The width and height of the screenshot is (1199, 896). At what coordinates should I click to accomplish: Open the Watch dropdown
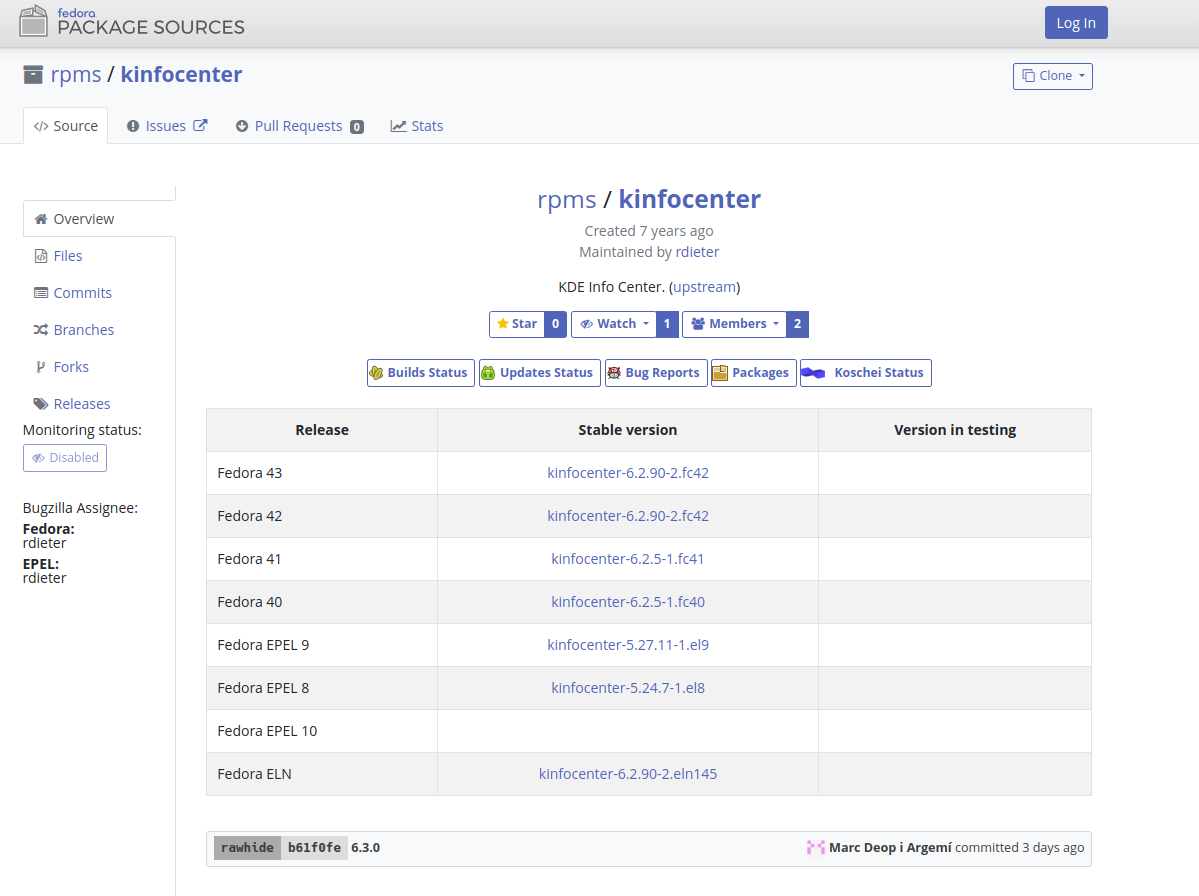click(x=614, y=323)
